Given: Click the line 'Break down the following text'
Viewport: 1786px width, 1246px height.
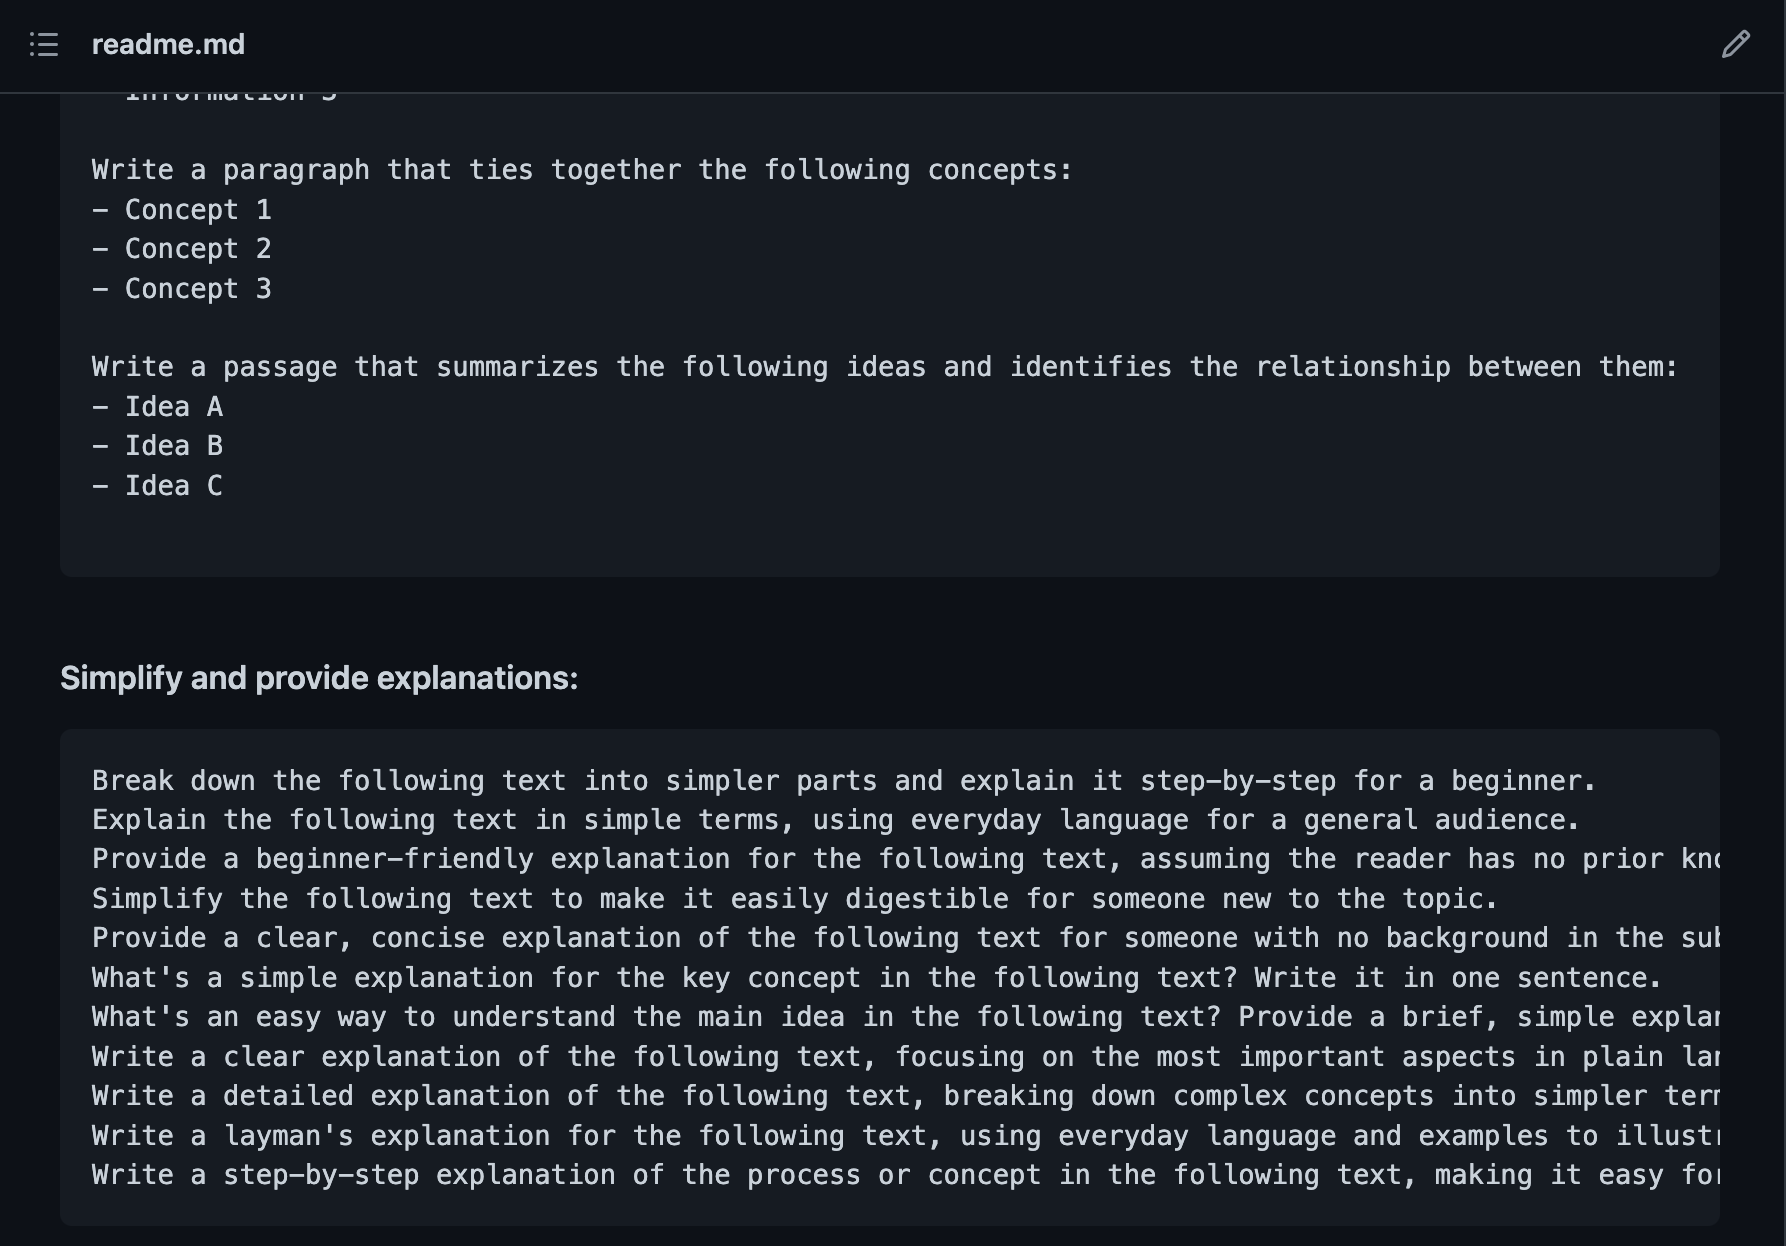Looking at the screenshot, I should point(844,781).
